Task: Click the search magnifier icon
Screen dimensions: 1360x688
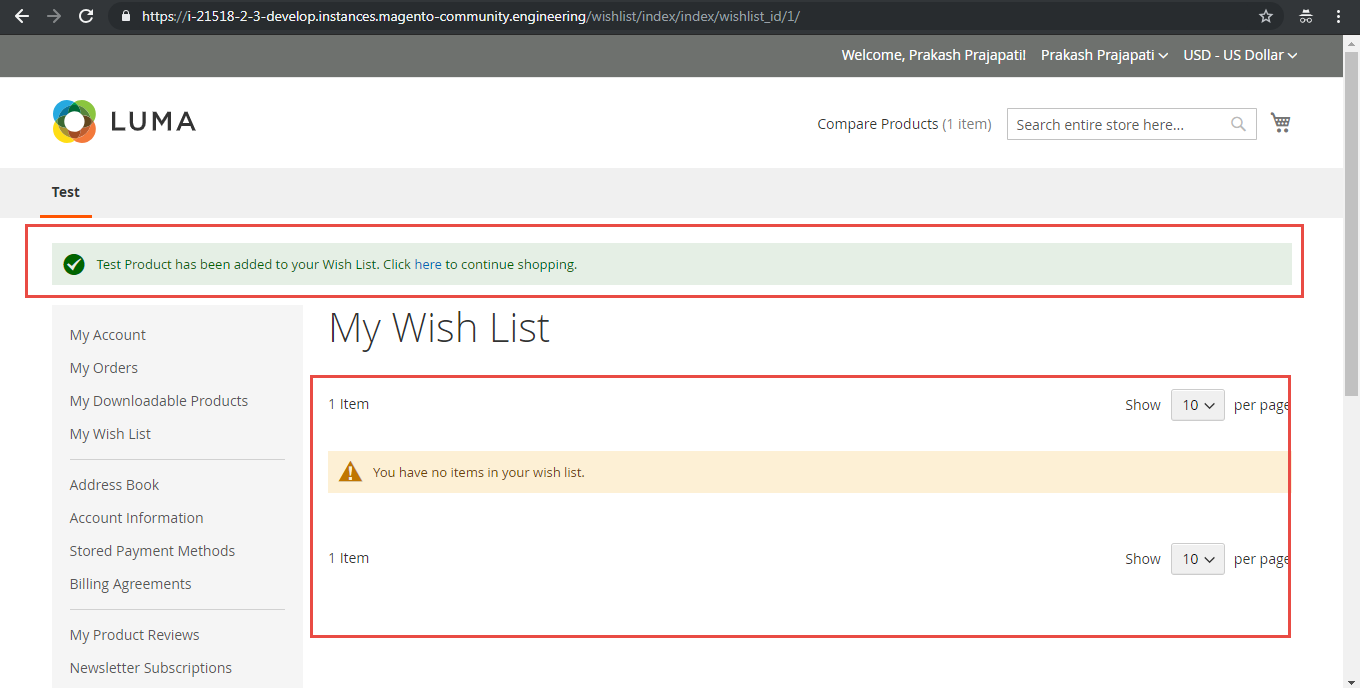Action: [x=1238, y=123]
